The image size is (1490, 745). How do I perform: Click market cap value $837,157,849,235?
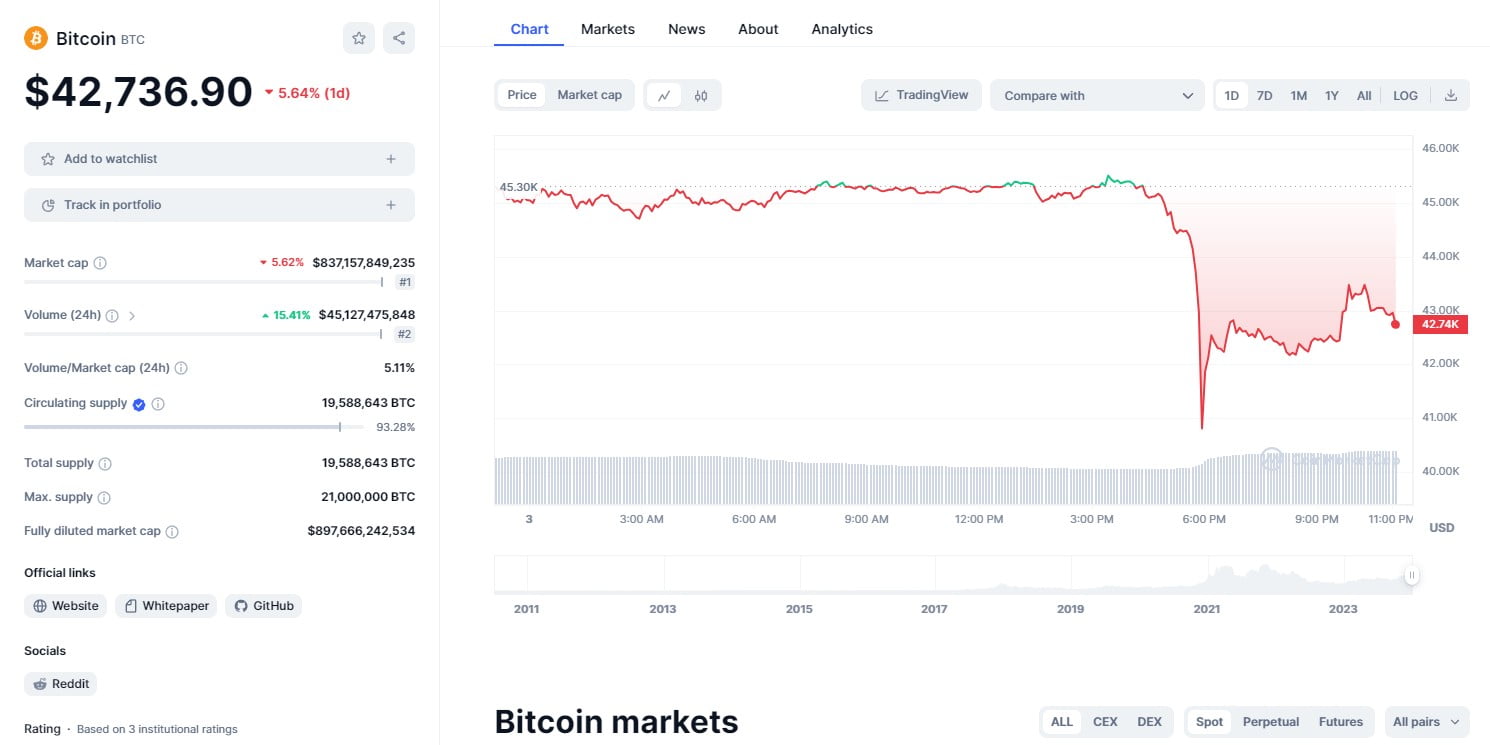click(x=363, y=263)
